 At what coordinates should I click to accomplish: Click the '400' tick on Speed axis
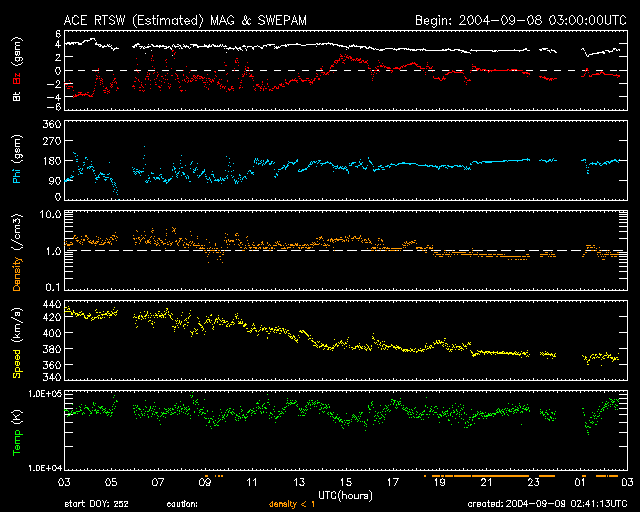(52, 333)
